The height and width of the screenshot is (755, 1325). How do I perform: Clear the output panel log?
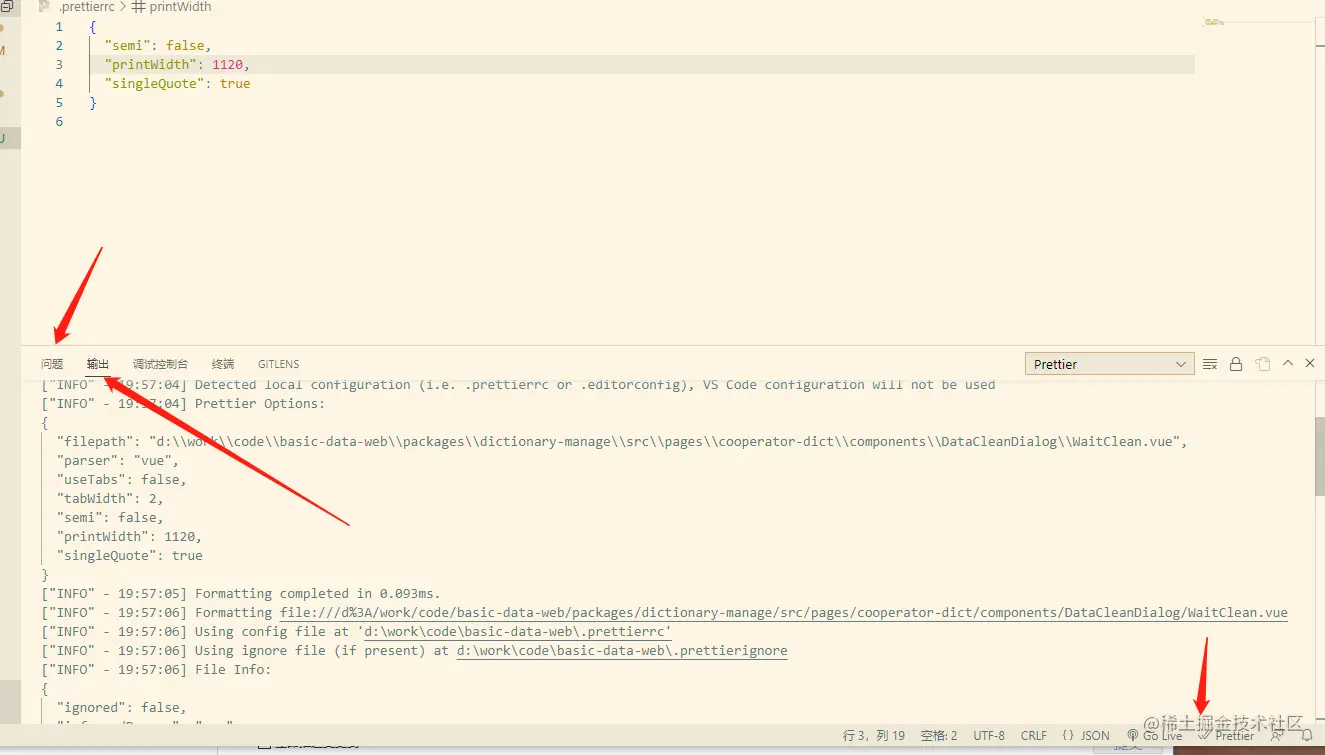point(1210,364)
